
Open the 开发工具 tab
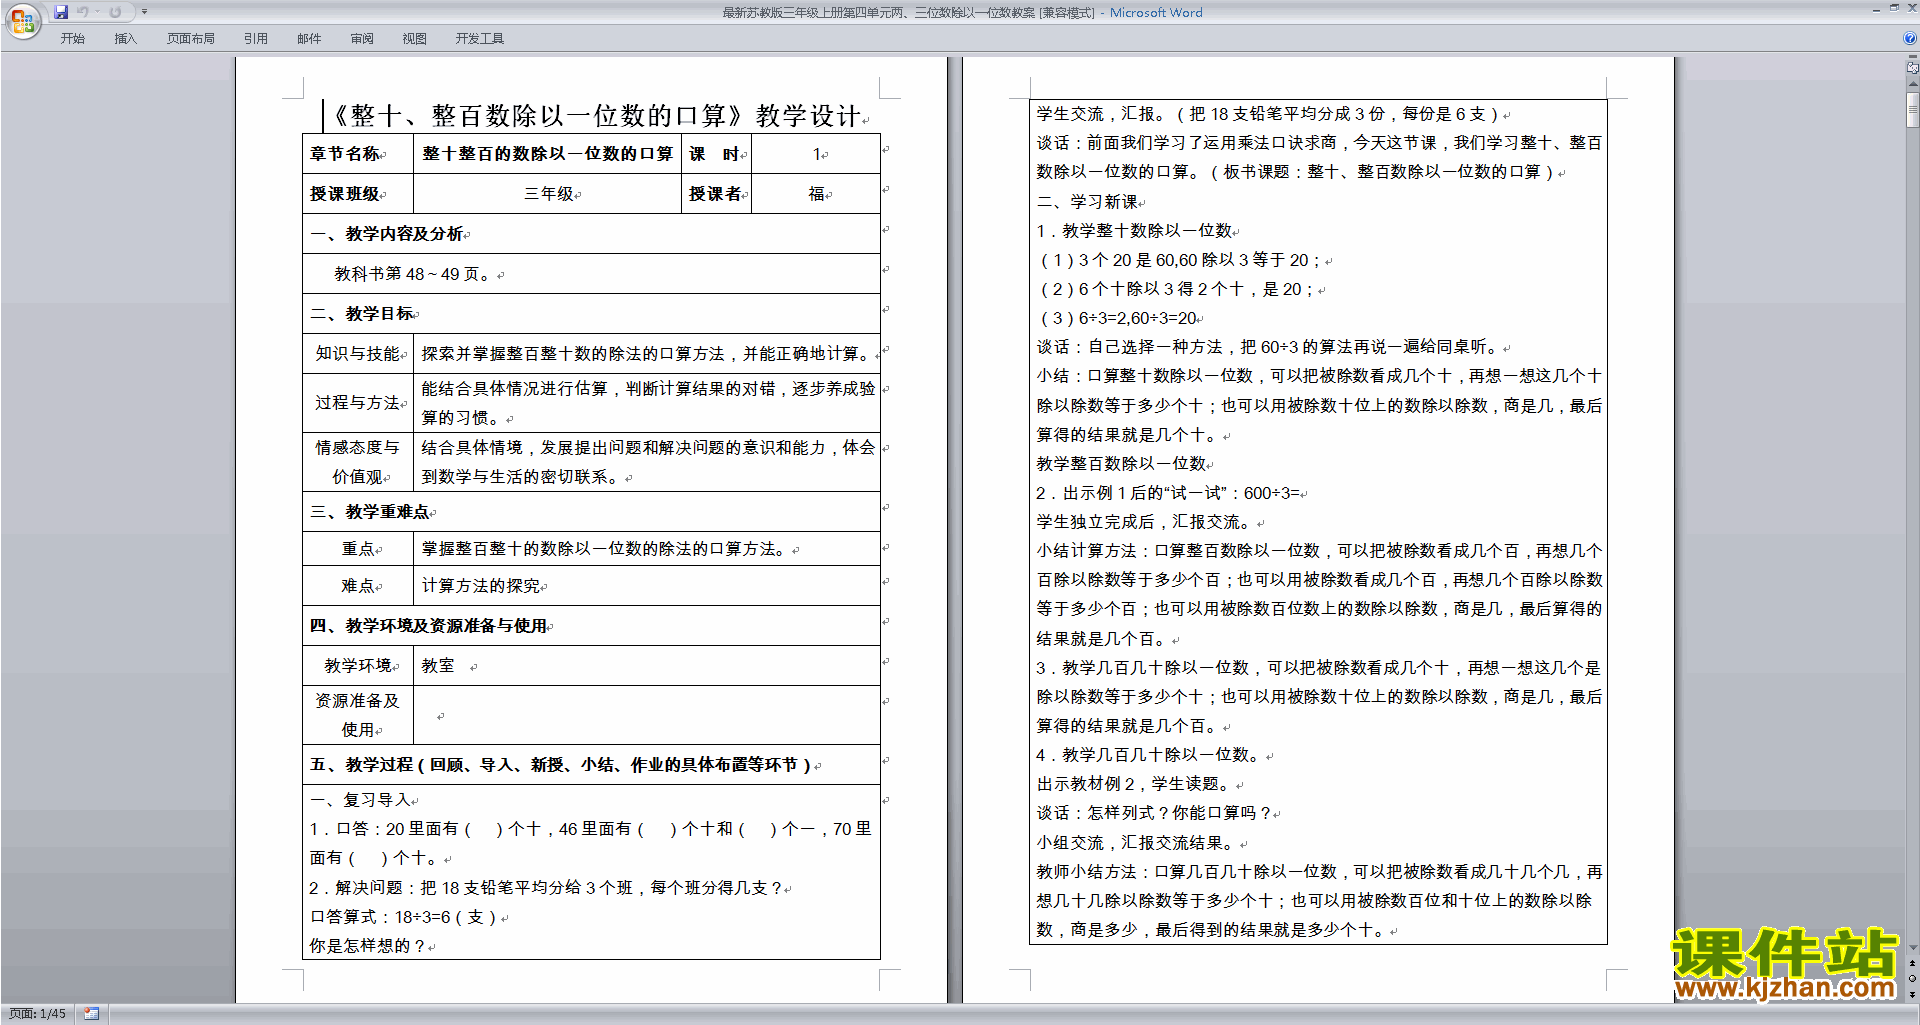click(479, 39)
